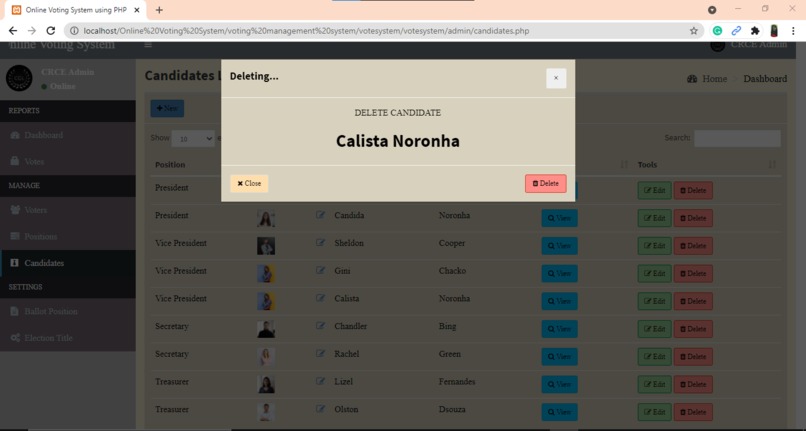
Task: Click the tab search circle icon
Action: click(712, 9)
